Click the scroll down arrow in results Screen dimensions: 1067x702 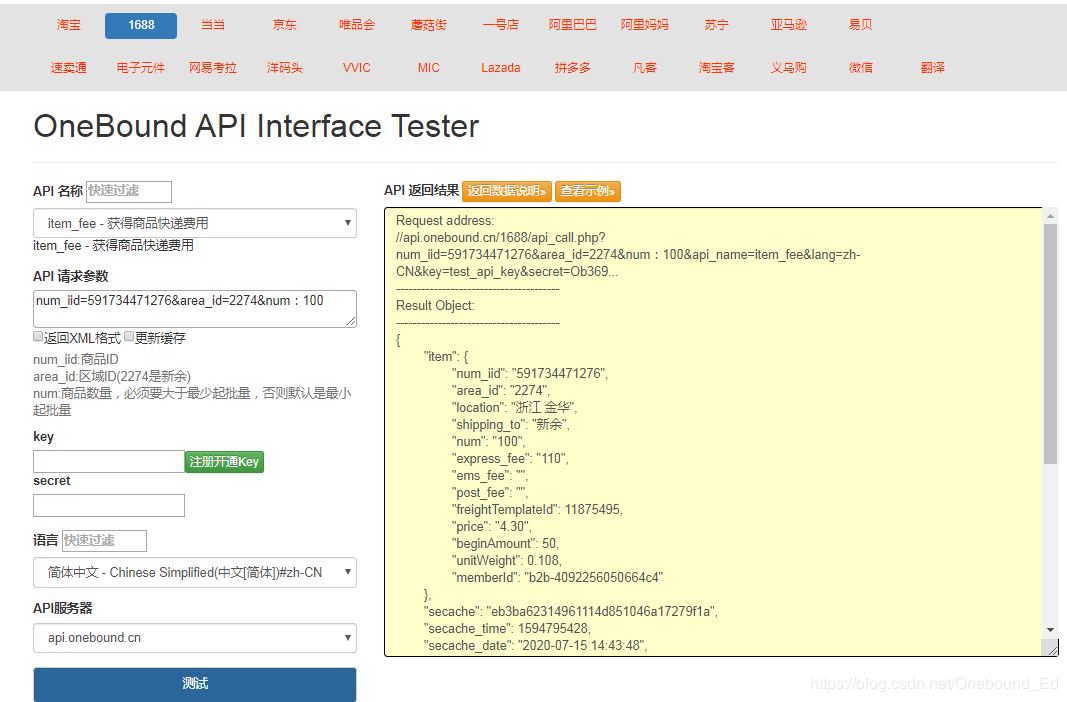click(x=1050, y=629)
